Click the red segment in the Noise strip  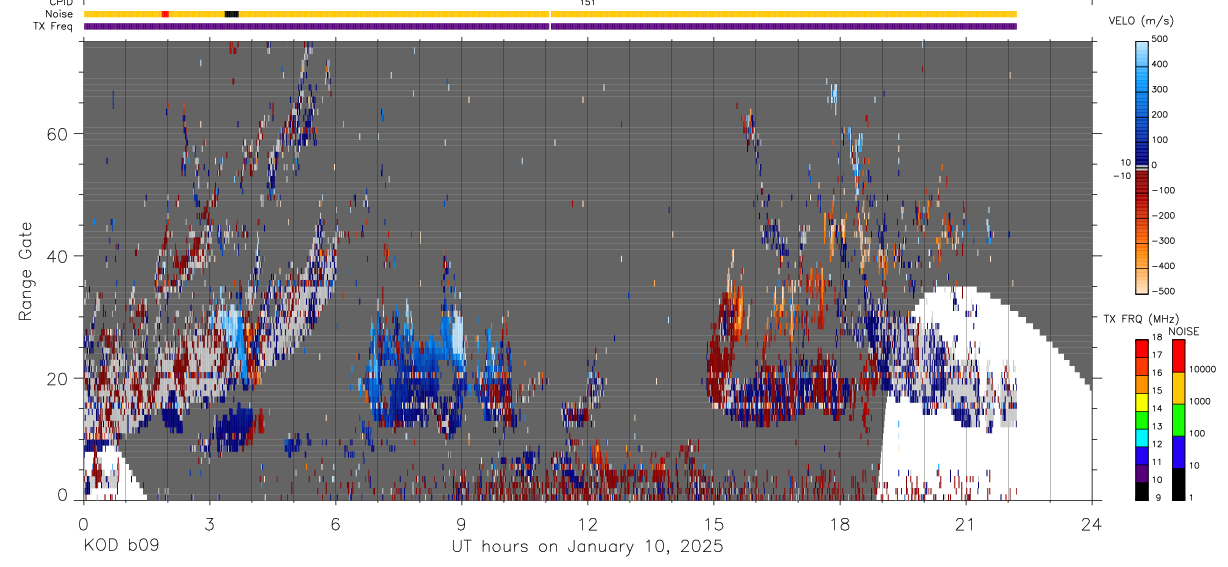[x=165, y=14]
